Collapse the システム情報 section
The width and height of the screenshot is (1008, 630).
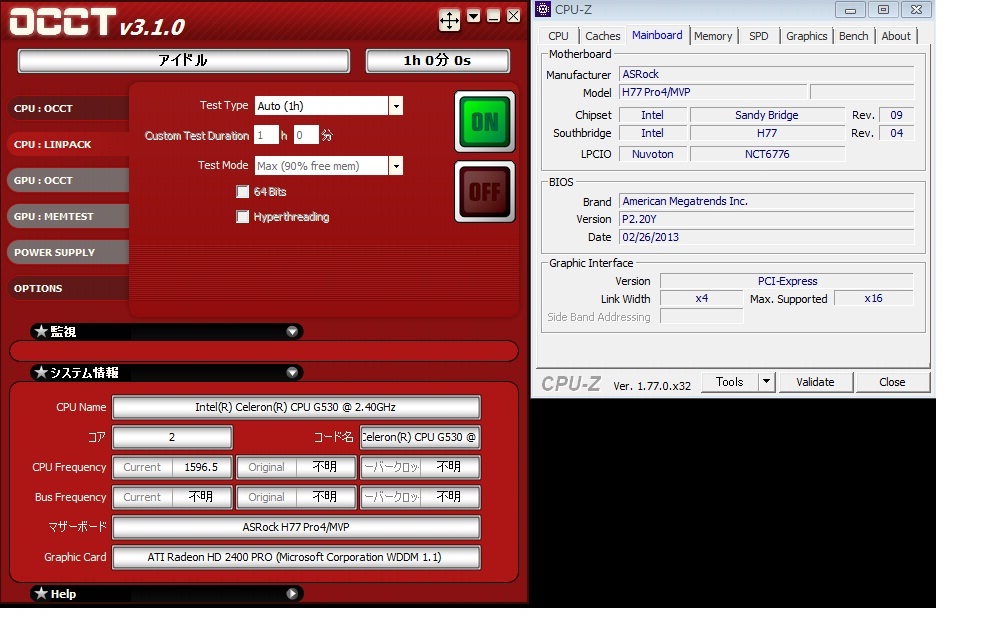point(292,372)
